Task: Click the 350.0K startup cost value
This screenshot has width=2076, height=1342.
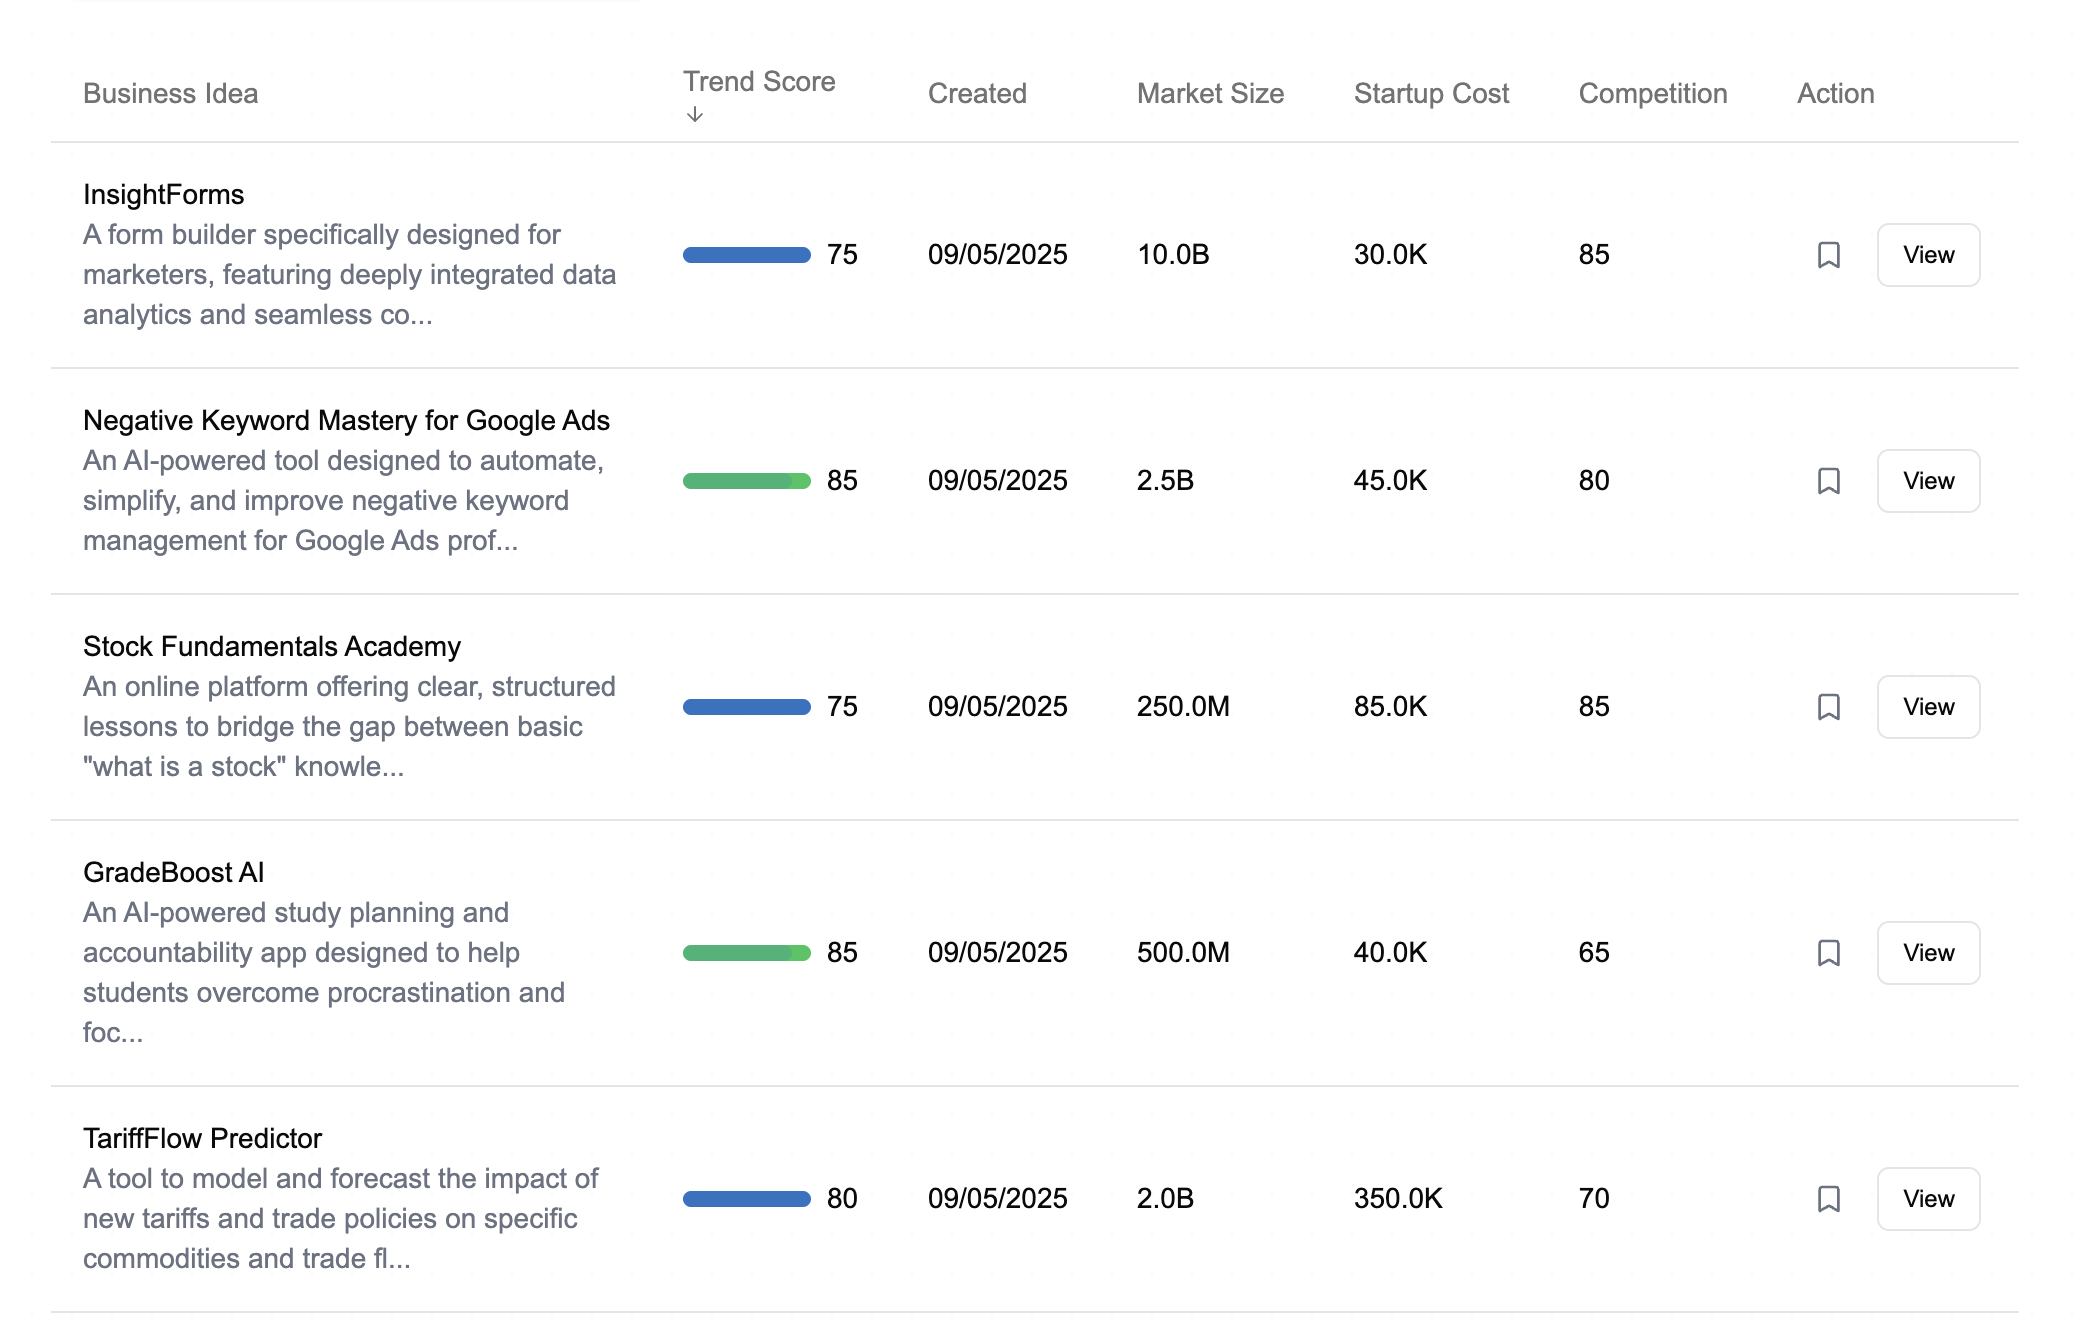Action: 1398,1199
